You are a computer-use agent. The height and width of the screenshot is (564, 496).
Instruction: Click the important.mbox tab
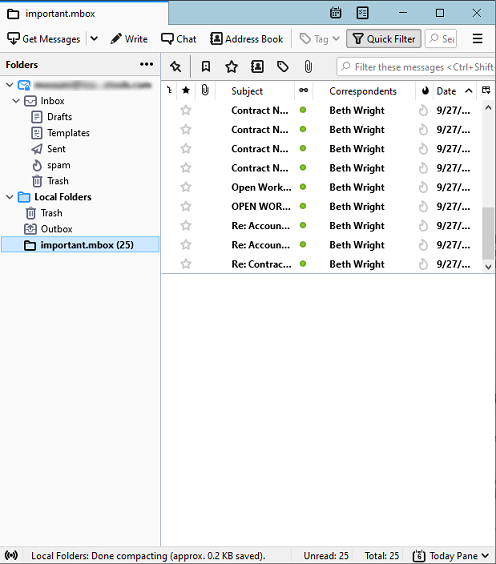(84, 14)
